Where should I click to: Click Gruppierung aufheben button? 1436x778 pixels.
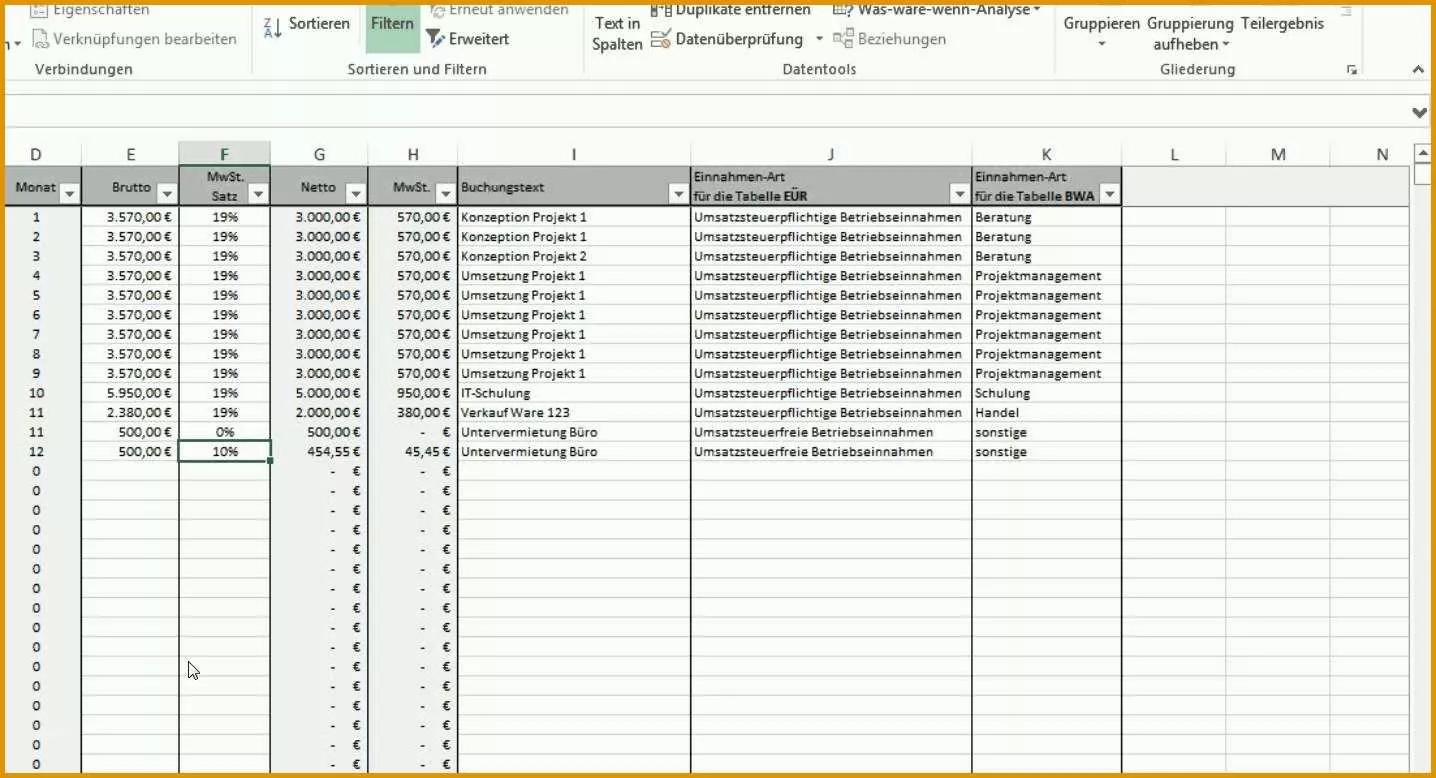point(1190,33)
